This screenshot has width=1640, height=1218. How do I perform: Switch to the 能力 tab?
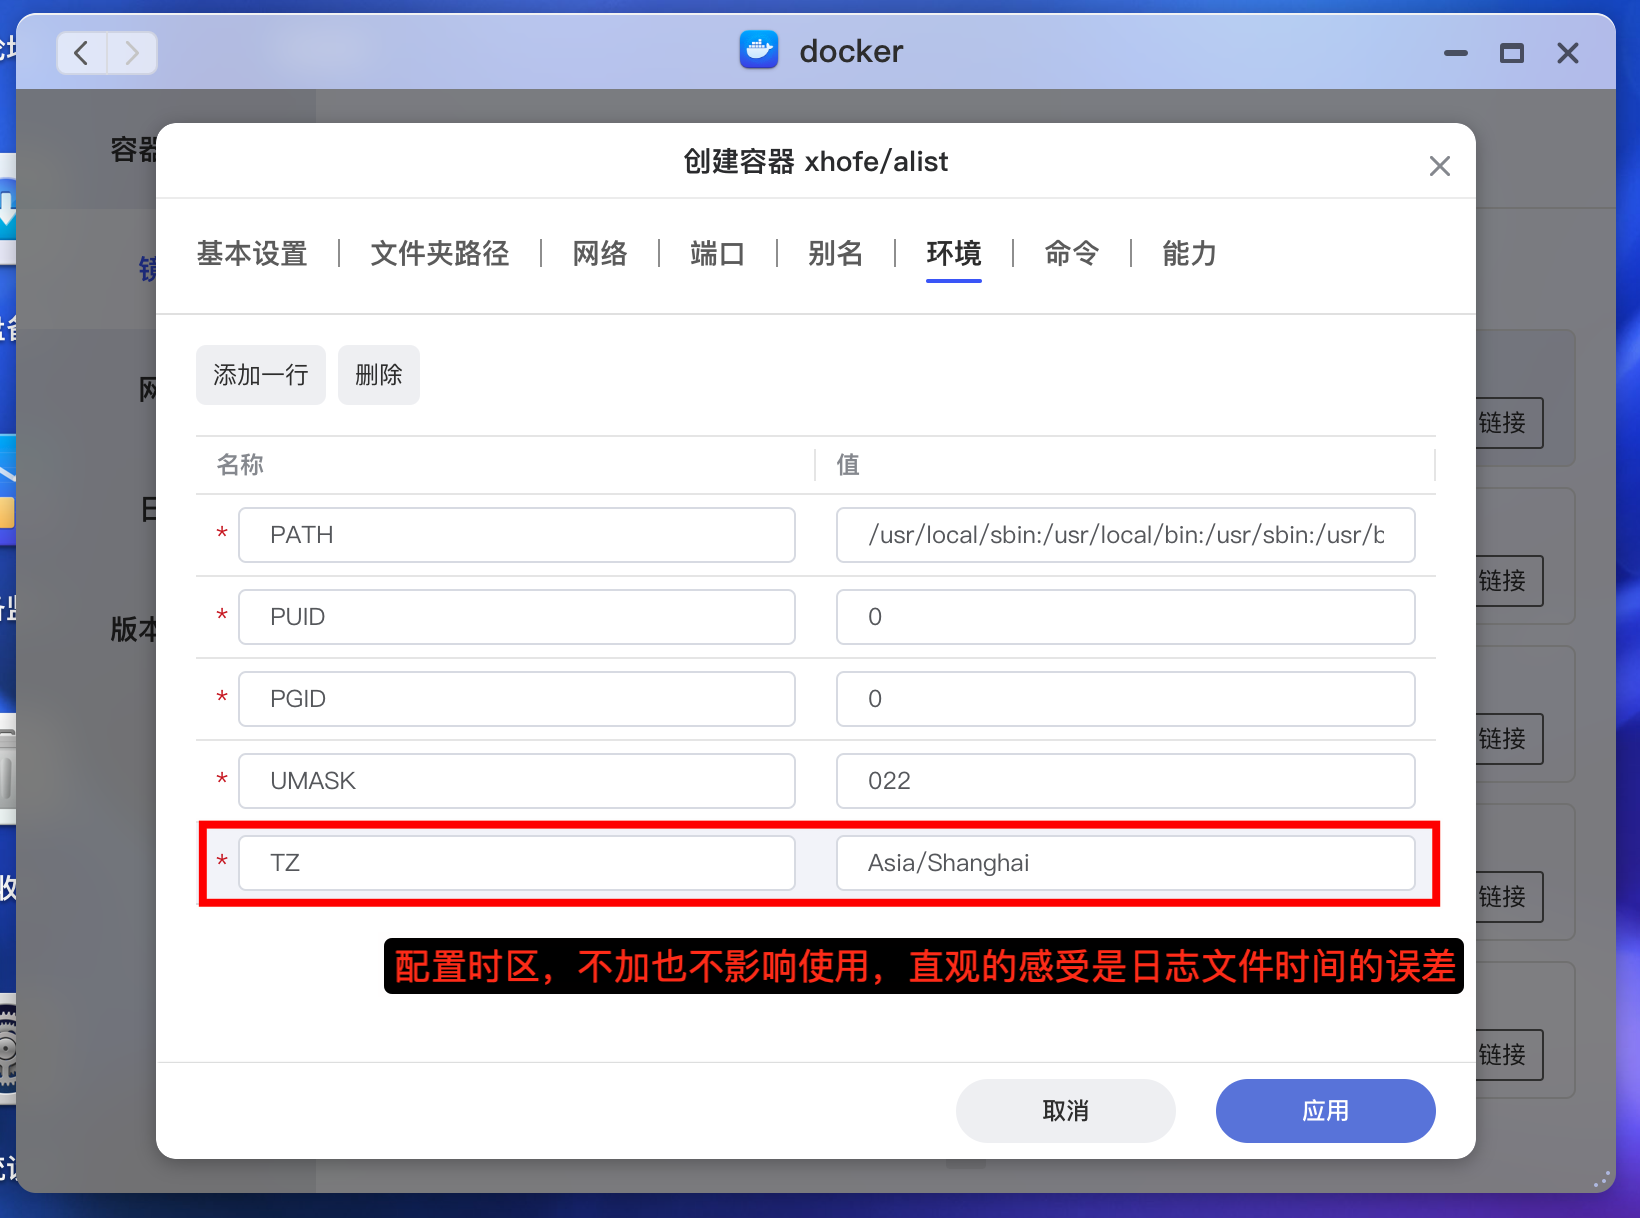pos(1190,254)
